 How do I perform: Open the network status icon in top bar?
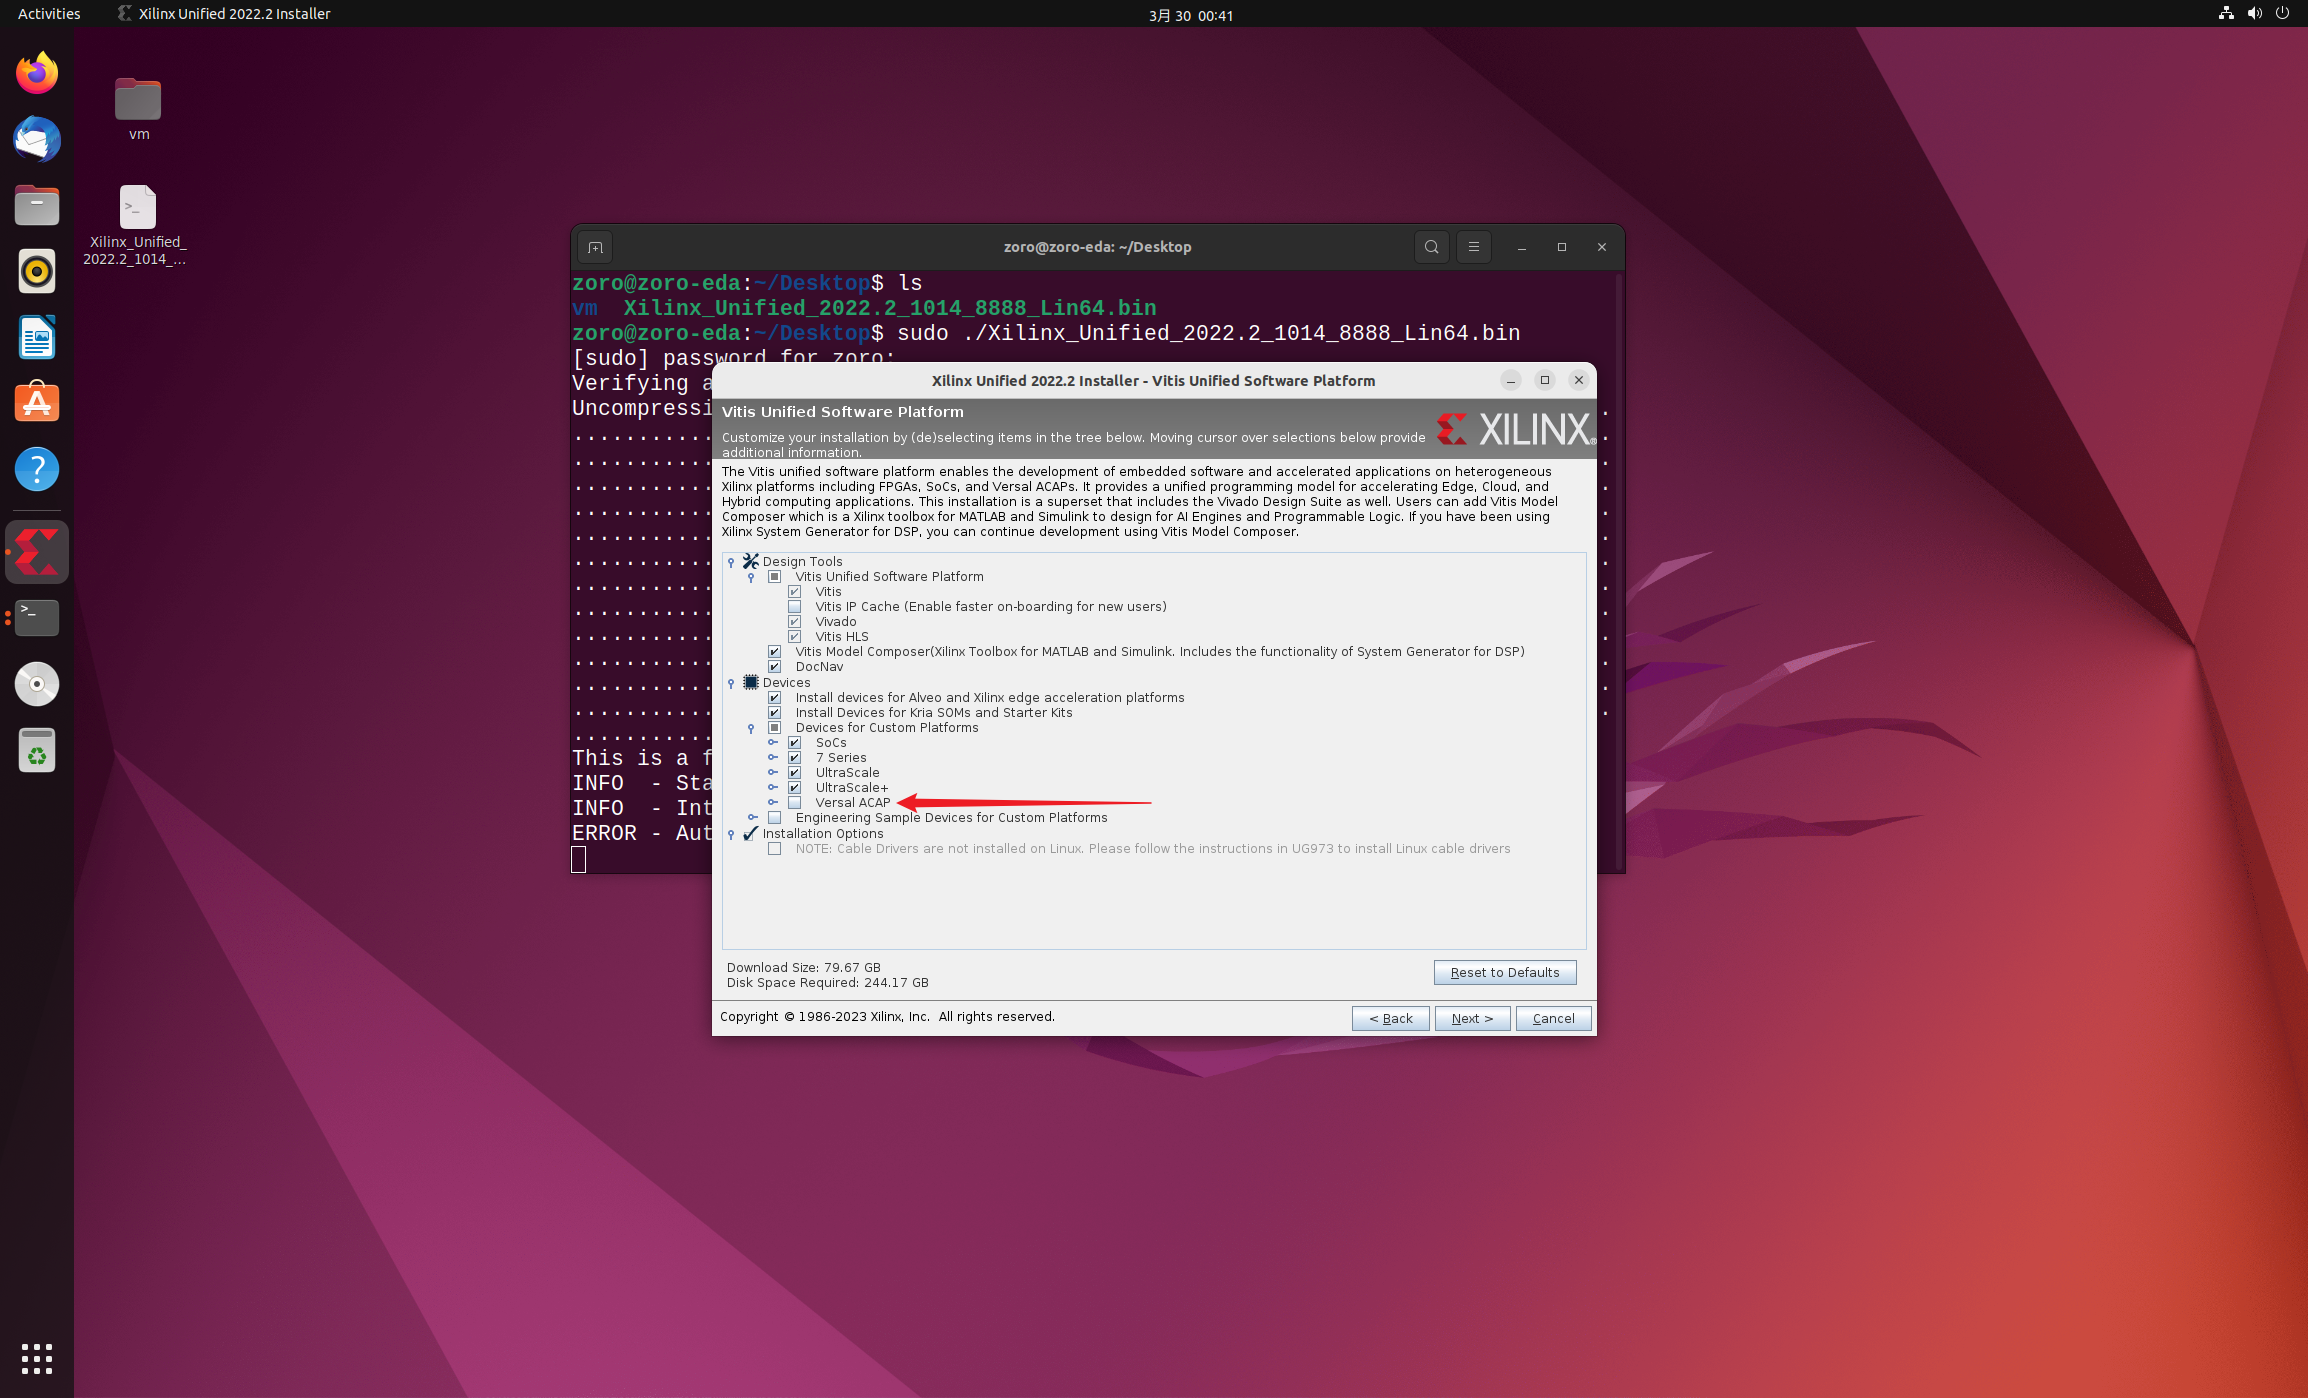[2226, 14]
